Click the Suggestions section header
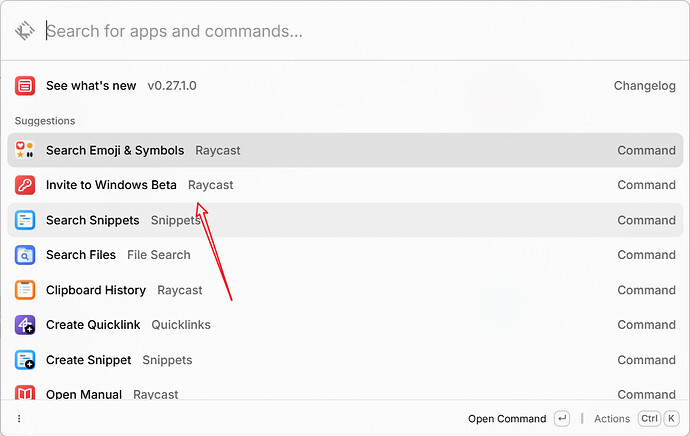 45,121
